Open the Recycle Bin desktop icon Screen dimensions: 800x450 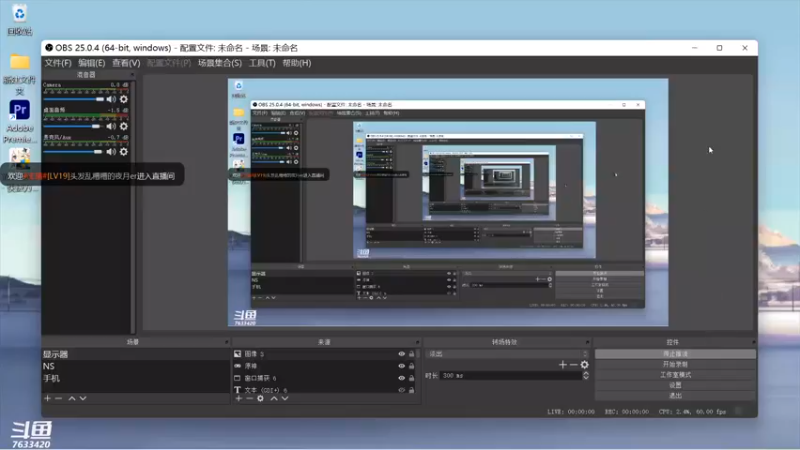(x=19, y=19)
